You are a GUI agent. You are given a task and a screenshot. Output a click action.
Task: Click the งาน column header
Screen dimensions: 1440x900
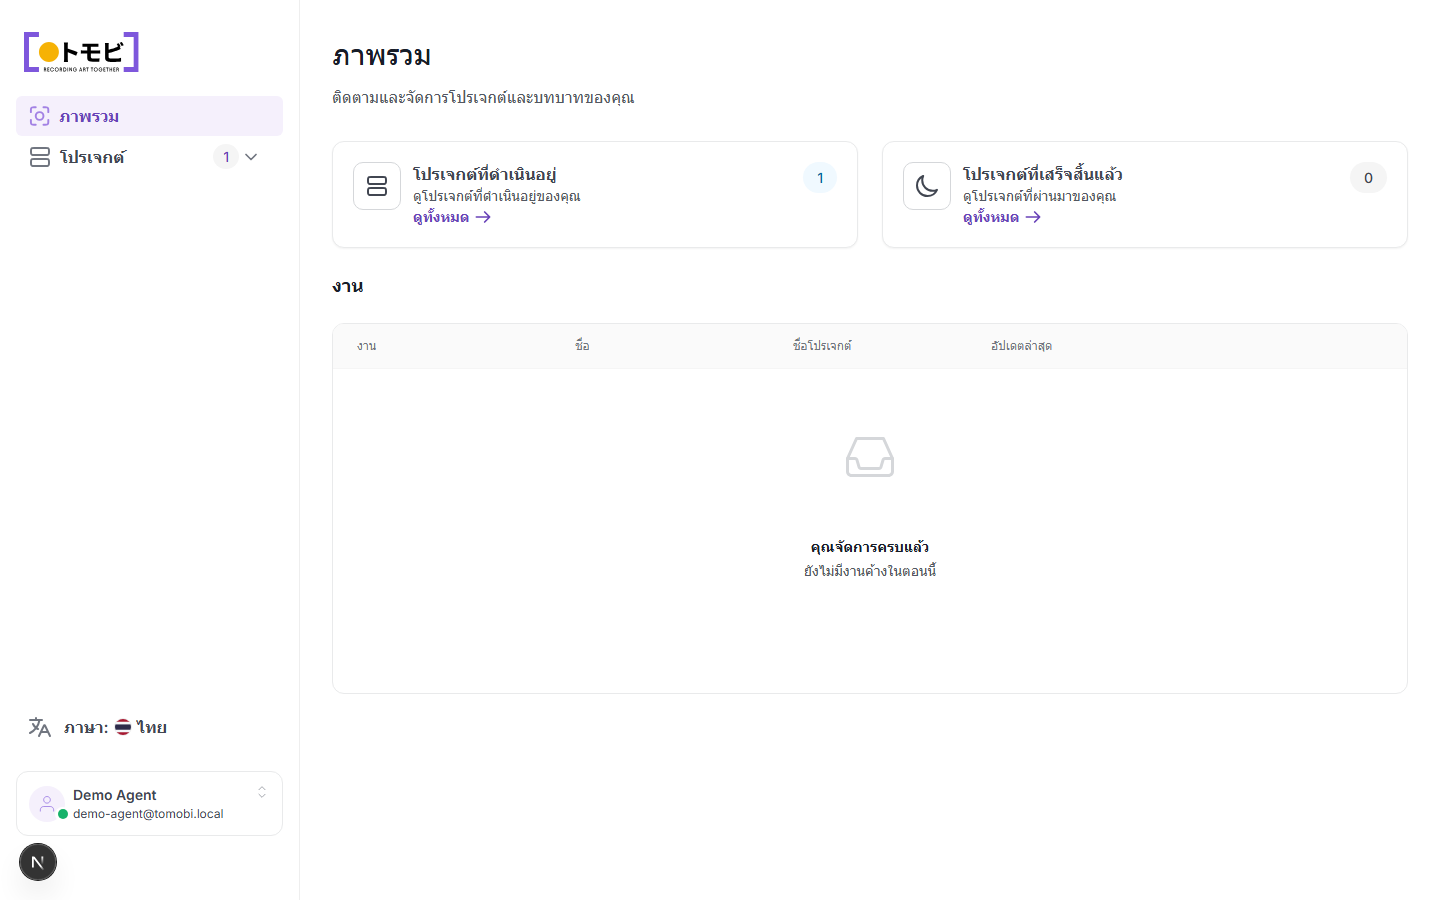[367, 346]
